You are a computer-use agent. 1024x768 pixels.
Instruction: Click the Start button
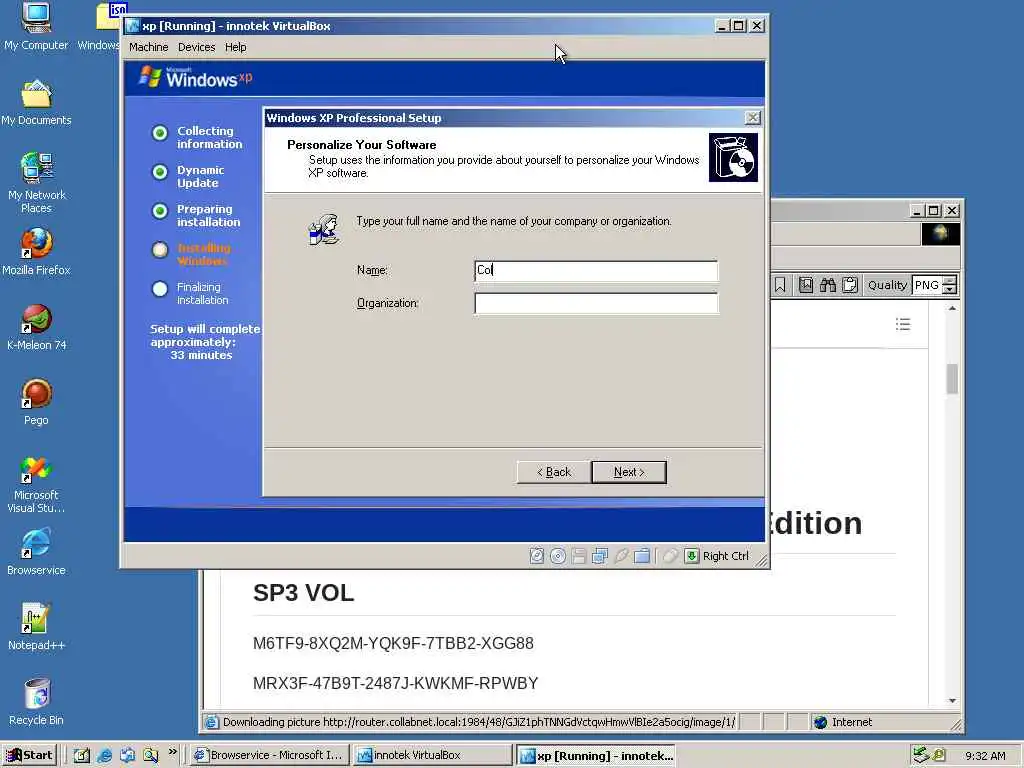30,755
